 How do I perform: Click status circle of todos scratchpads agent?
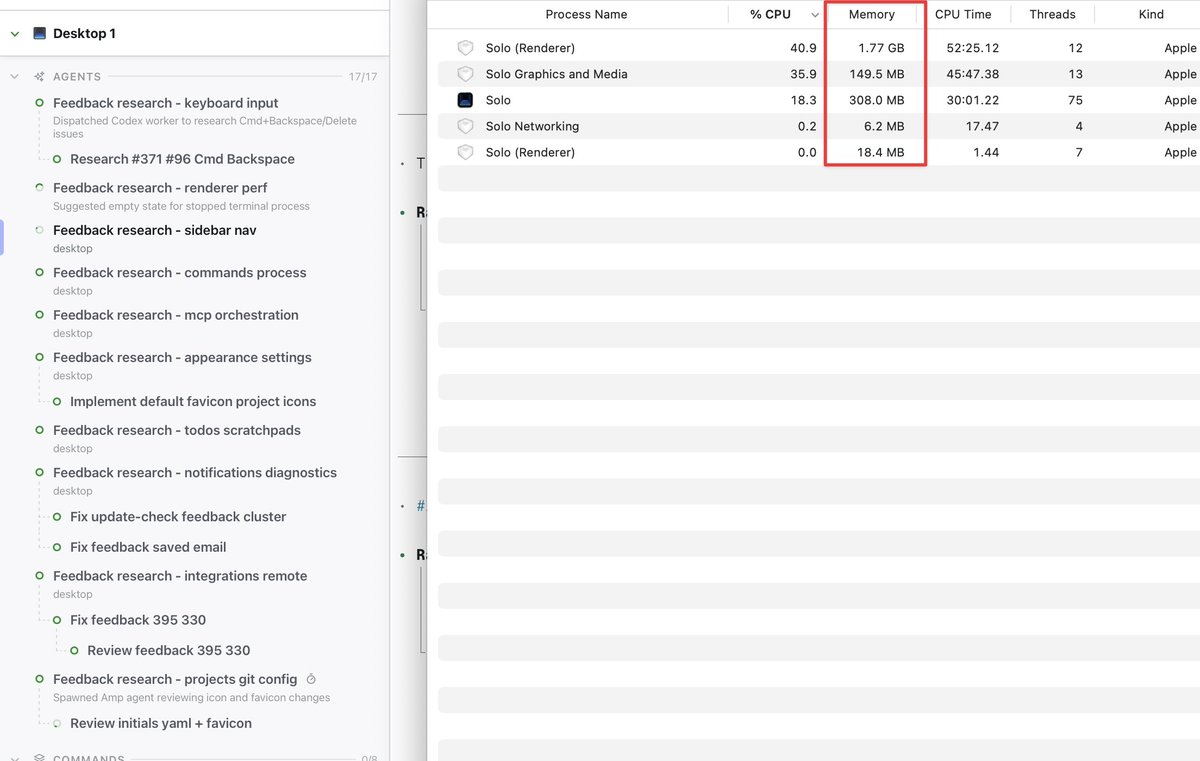40,430
